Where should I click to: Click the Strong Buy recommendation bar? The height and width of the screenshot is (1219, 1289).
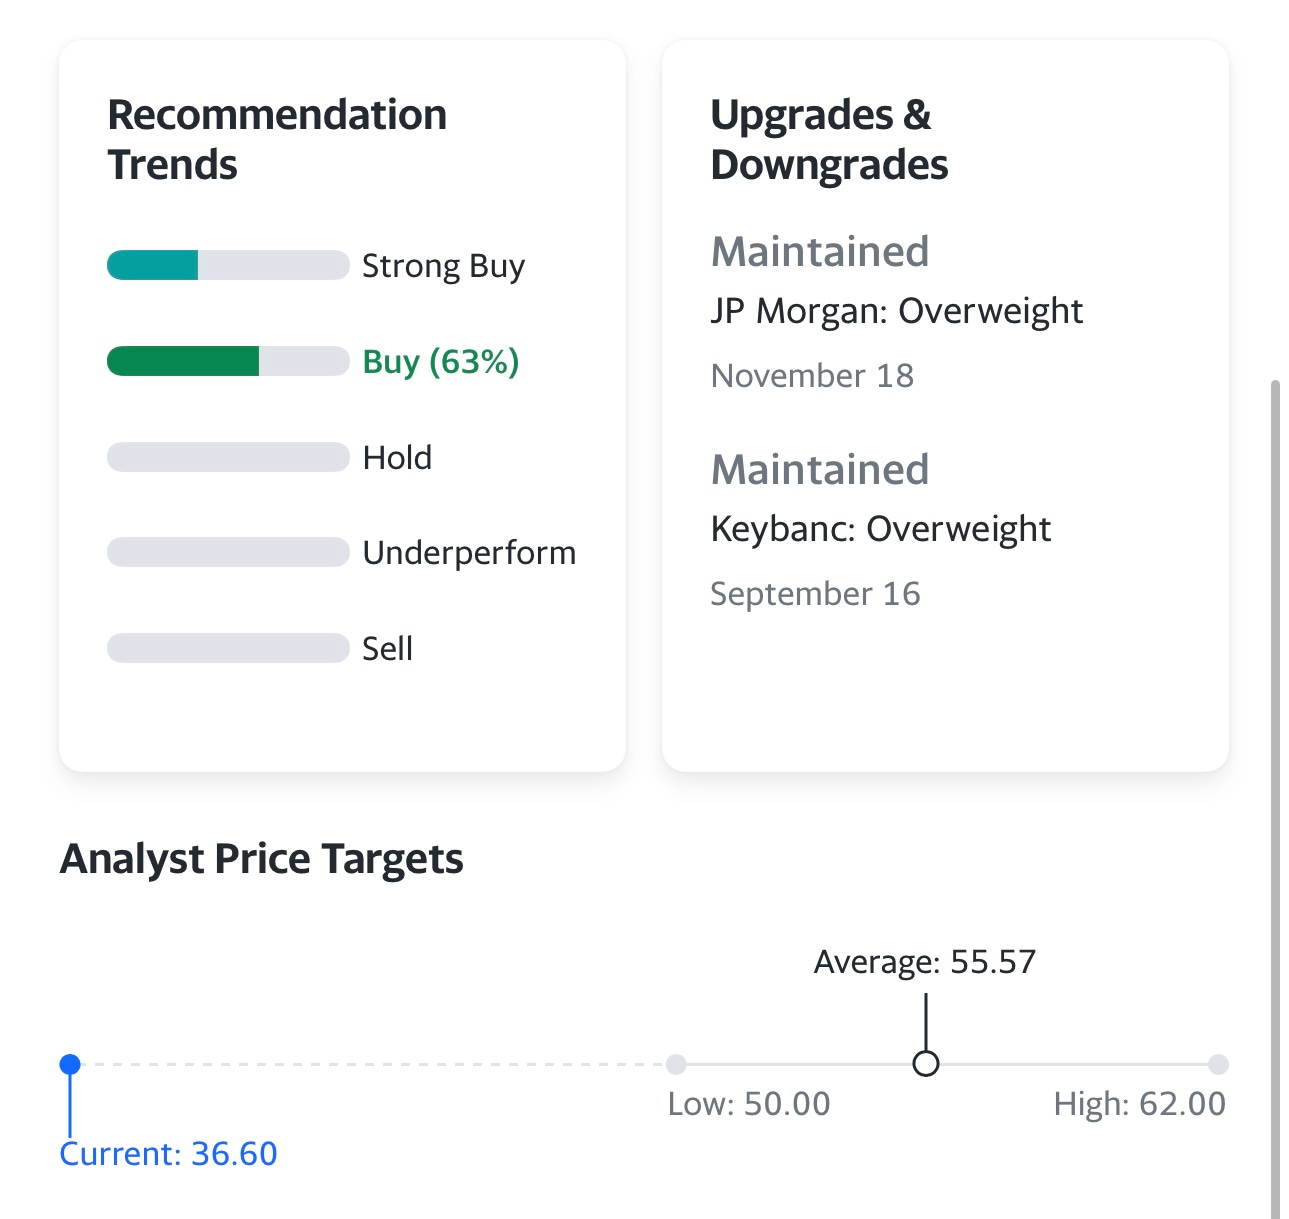(228, 265)
